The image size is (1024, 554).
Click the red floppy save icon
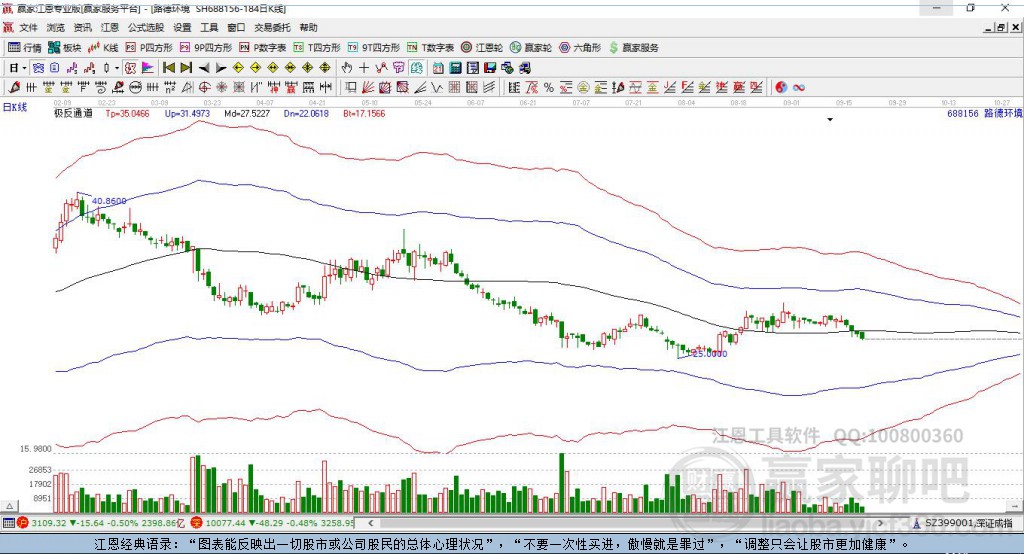click(490, 68)
